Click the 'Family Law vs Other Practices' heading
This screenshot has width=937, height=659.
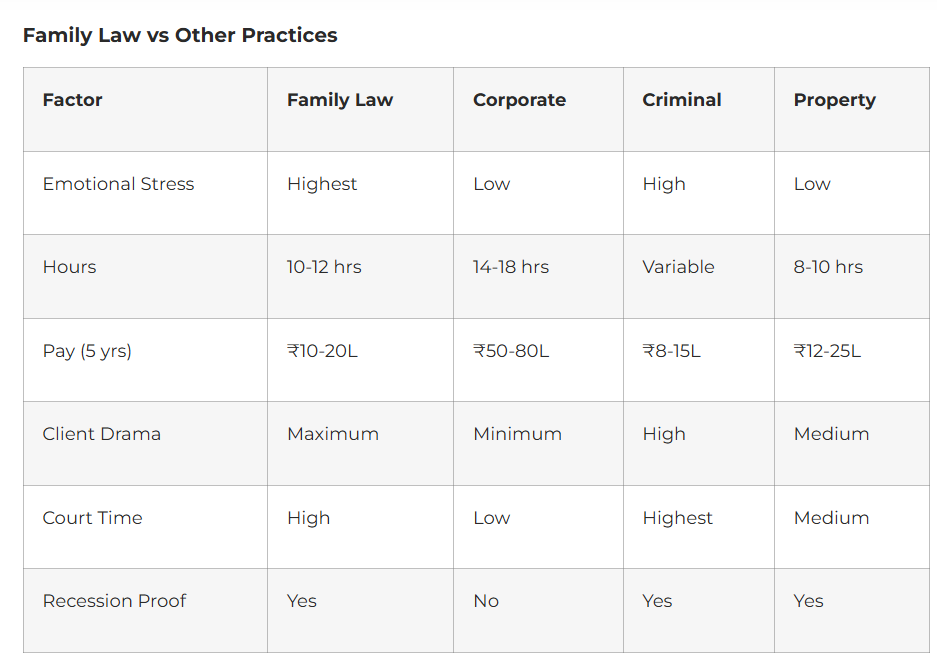(180, 35)
